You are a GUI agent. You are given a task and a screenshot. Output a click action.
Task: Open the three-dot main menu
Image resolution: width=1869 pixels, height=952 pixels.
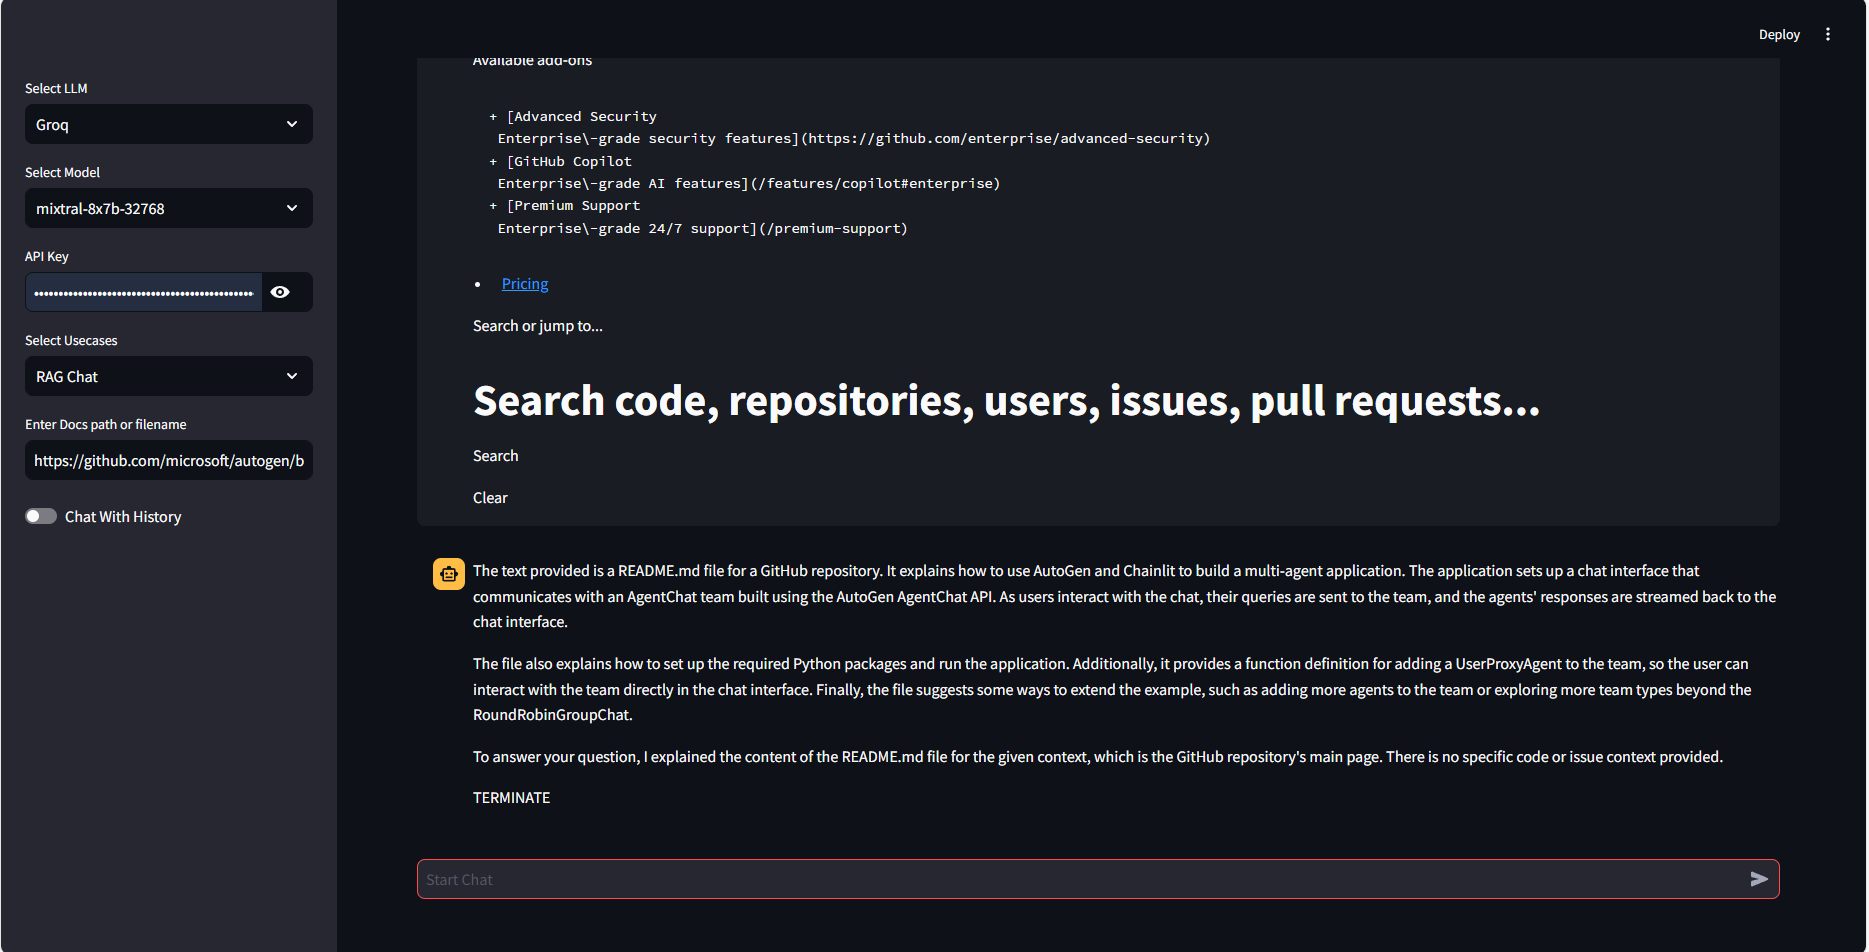click(1828, 34)
